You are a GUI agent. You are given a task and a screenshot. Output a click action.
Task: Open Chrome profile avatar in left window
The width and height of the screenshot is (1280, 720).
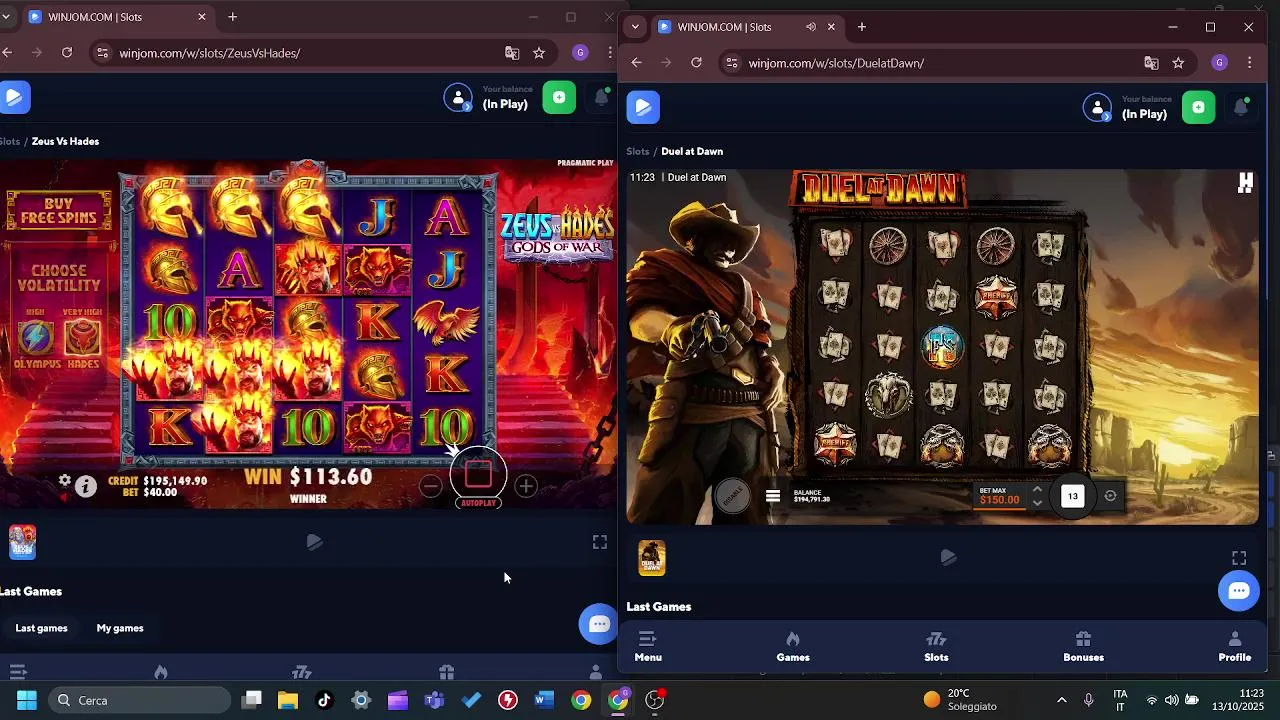click(580, 52)
